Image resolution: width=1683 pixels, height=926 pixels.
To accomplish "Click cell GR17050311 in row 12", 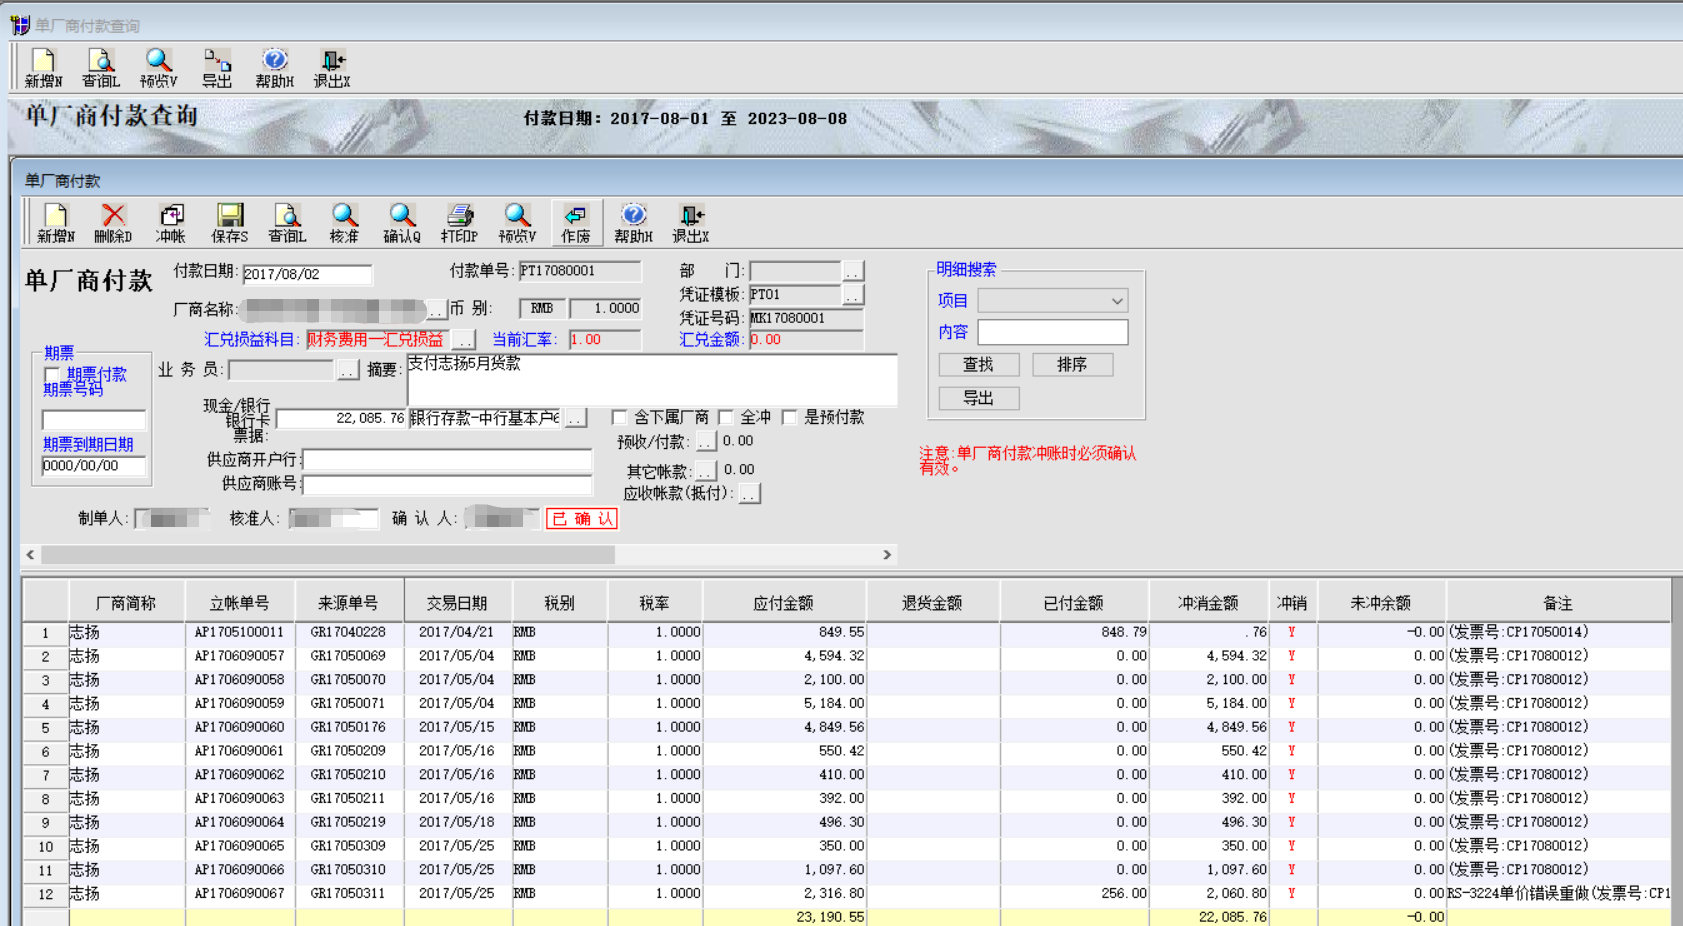I will tap(349, 893).
